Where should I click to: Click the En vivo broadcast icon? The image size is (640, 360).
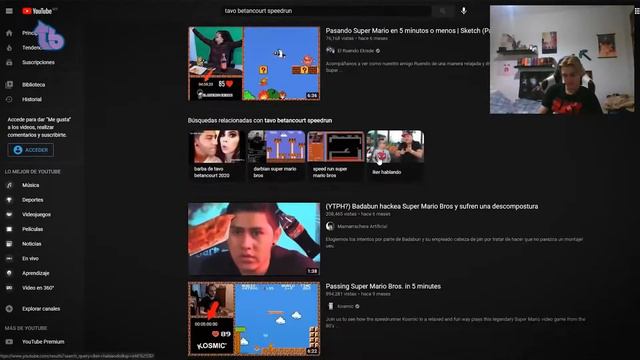click(x=9, y=258)
